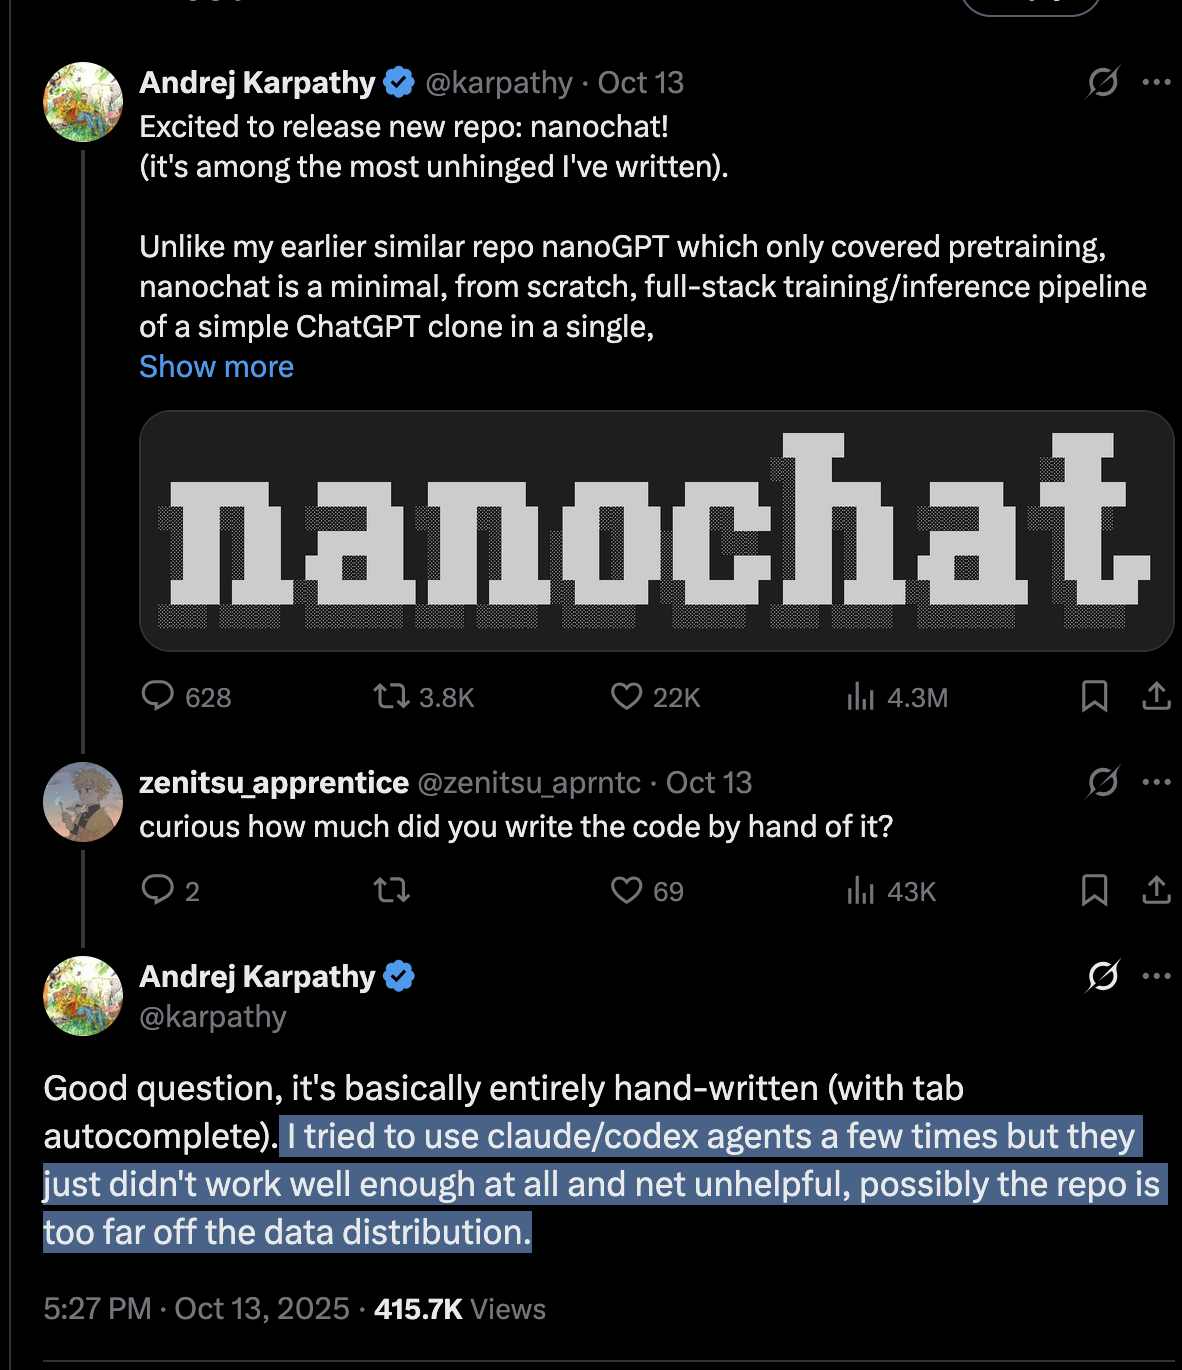
Task: Click the Grok icon on the nanochat tweet
Action: coord(1102,82)
